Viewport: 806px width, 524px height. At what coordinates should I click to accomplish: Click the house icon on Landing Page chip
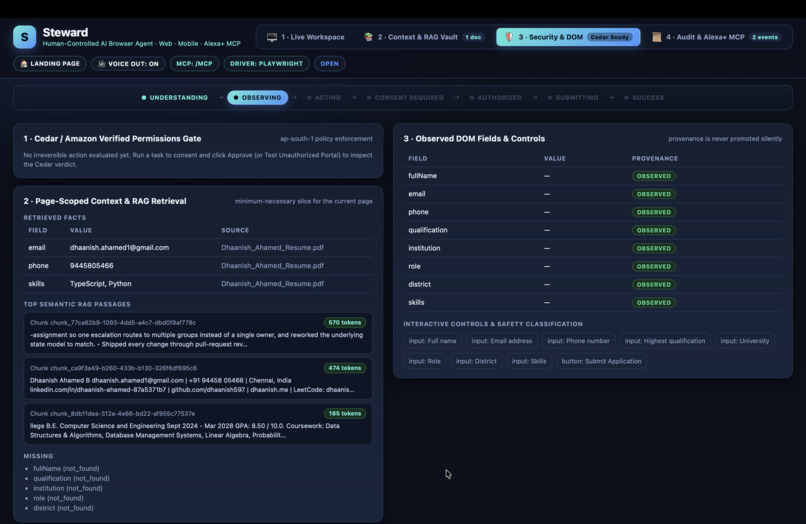pos(24,64)
